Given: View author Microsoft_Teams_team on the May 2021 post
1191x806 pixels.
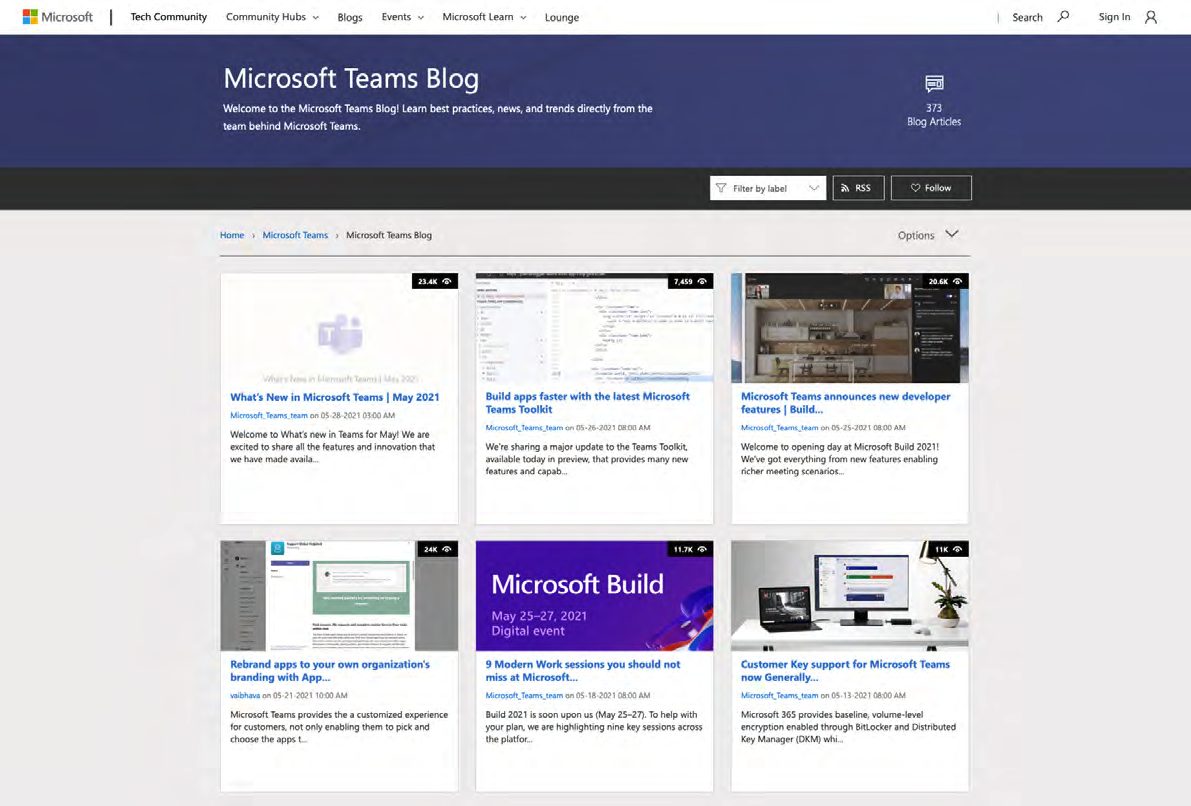Looking at the screenshot, I should tap(269, 416).
